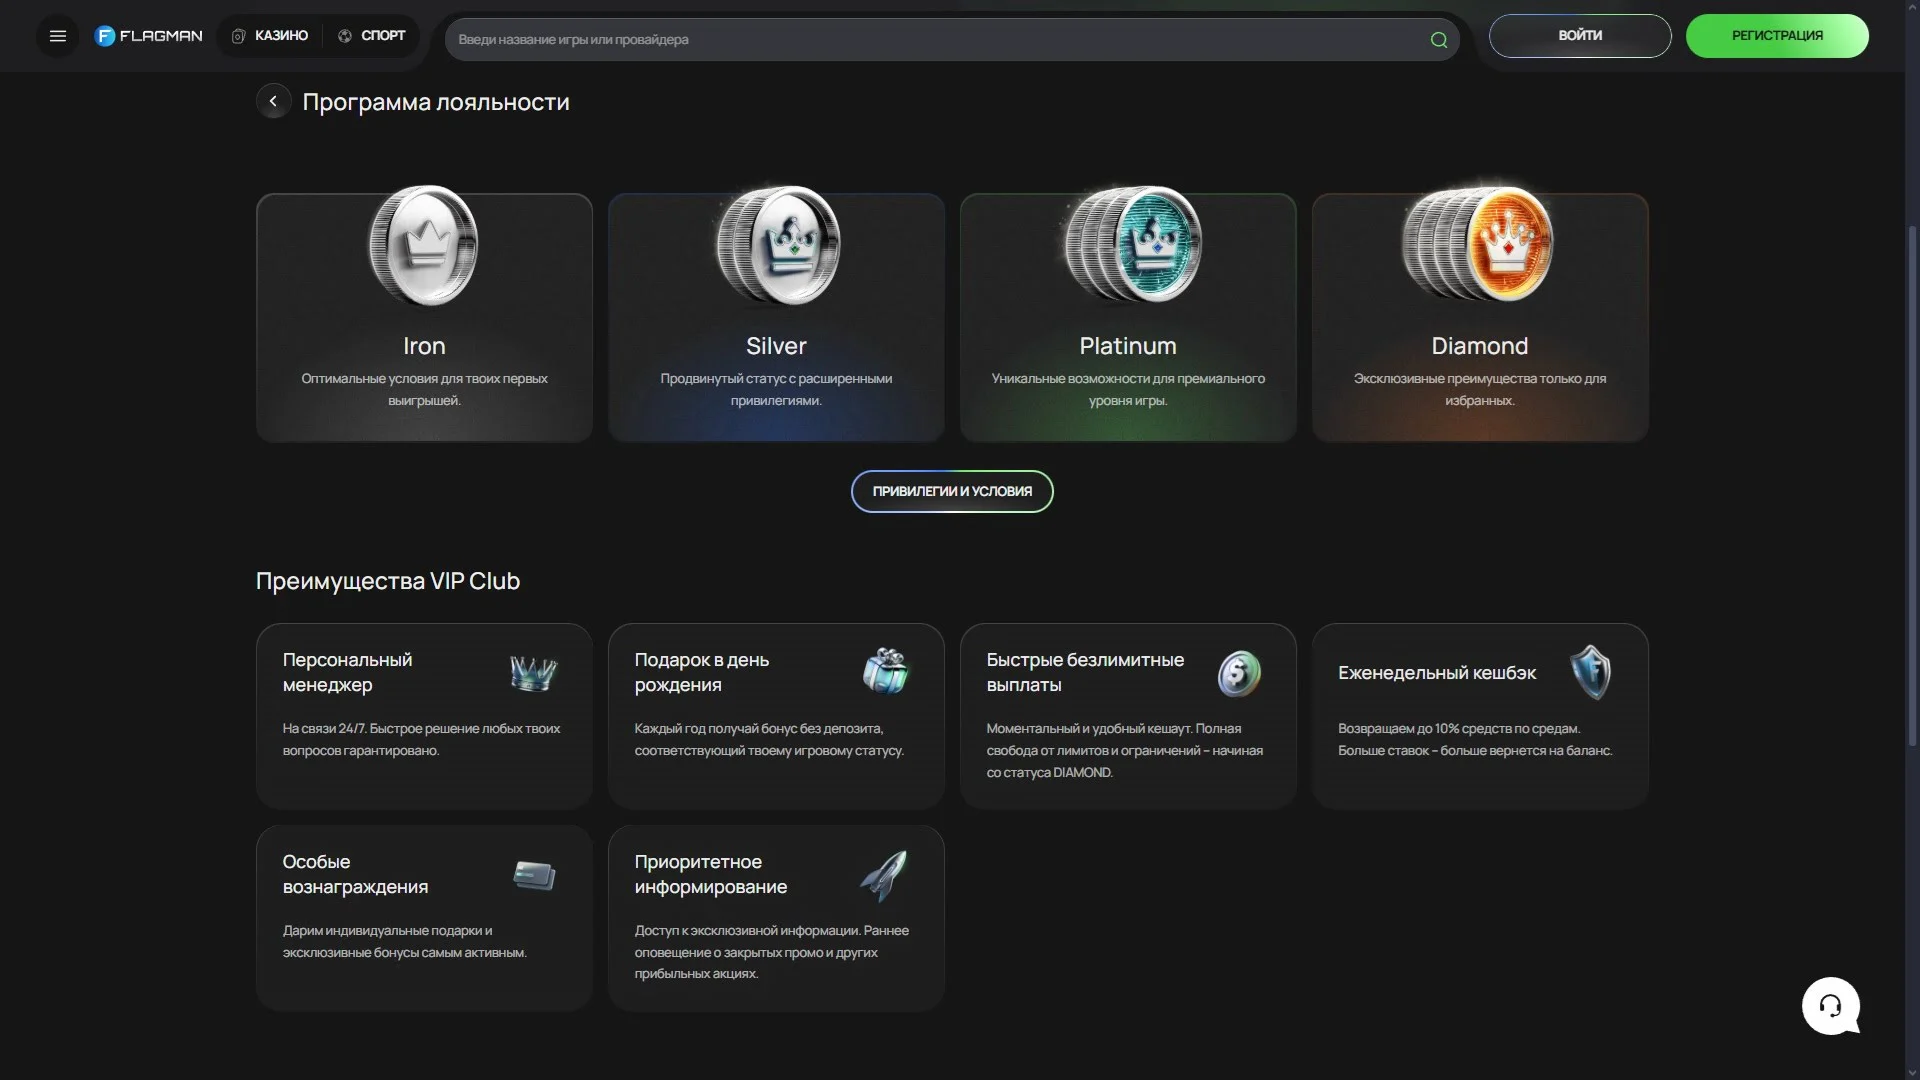Click the Flagman logo

(148, 35)
